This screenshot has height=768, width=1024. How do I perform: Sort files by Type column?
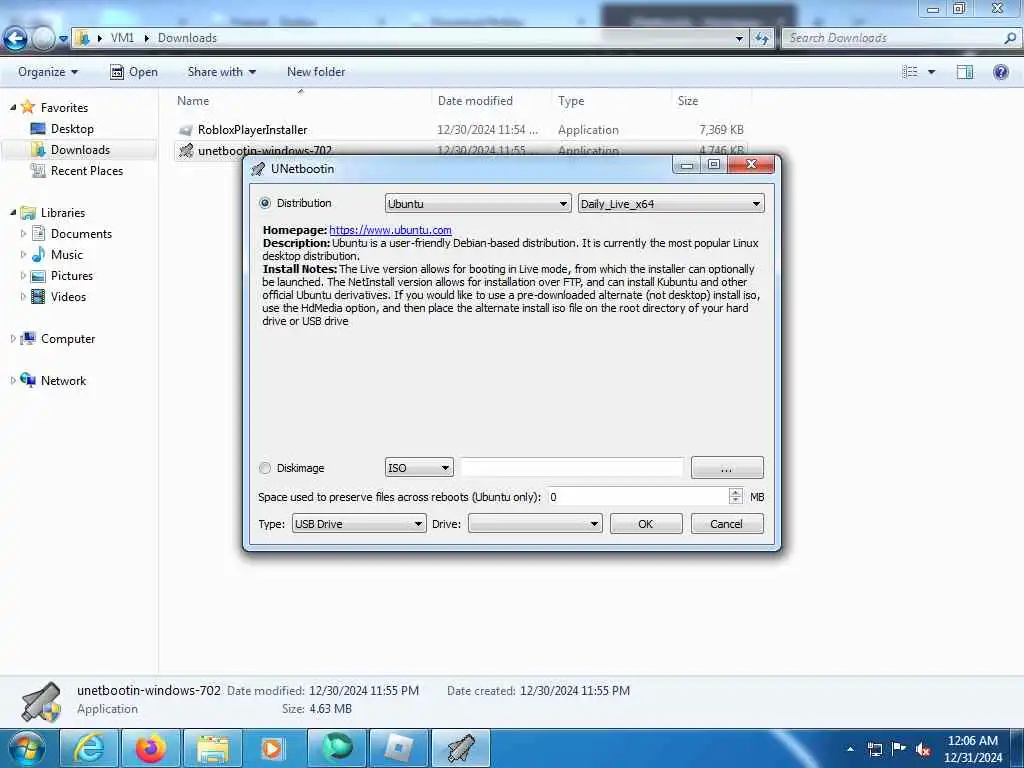pos(571,101)
